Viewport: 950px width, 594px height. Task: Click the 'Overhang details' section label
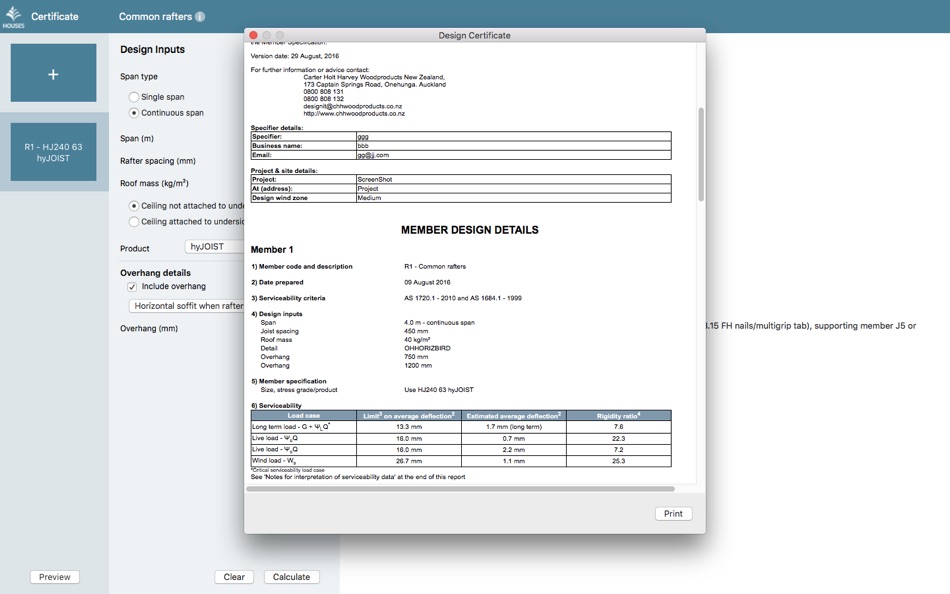coord(155,273)
